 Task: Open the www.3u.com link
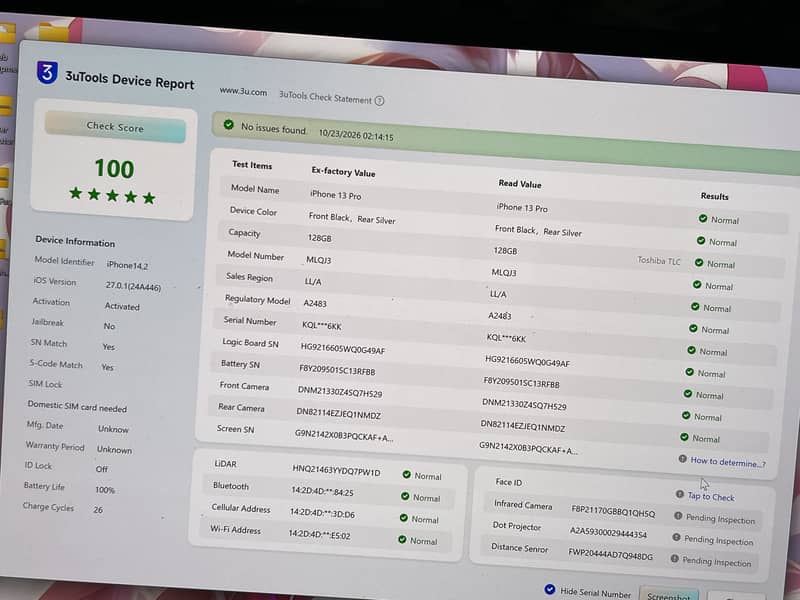click(x=243, y=92)
